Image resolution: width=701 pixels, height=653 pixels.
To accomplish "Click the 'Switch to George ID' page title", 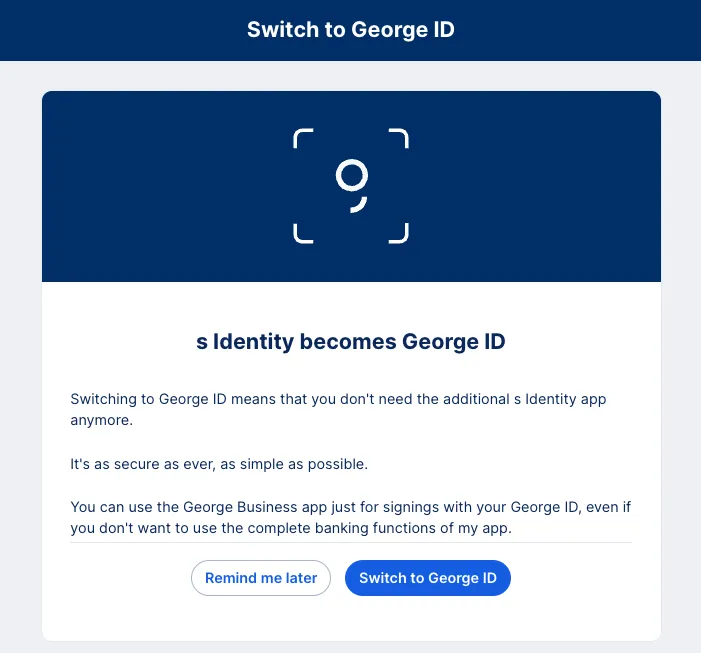I will click(x=350, y=30).
